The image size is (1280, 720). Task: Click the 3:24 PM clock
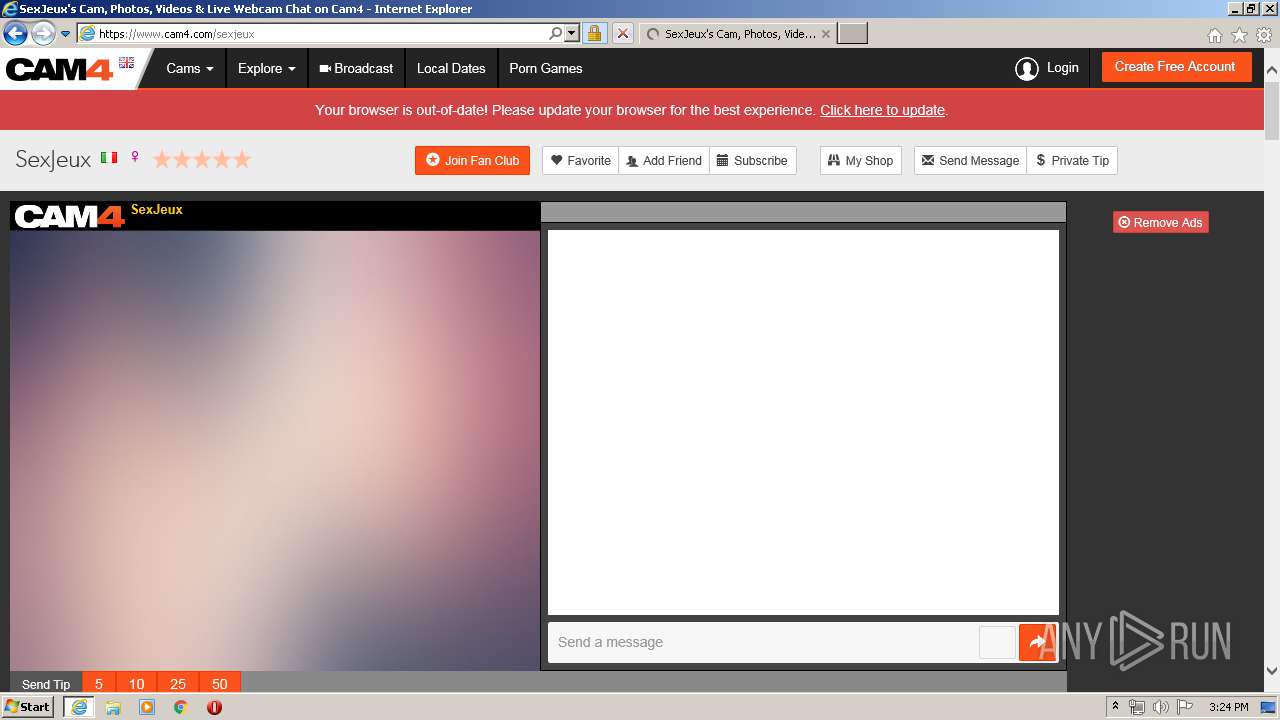[x=1228, y=707]
